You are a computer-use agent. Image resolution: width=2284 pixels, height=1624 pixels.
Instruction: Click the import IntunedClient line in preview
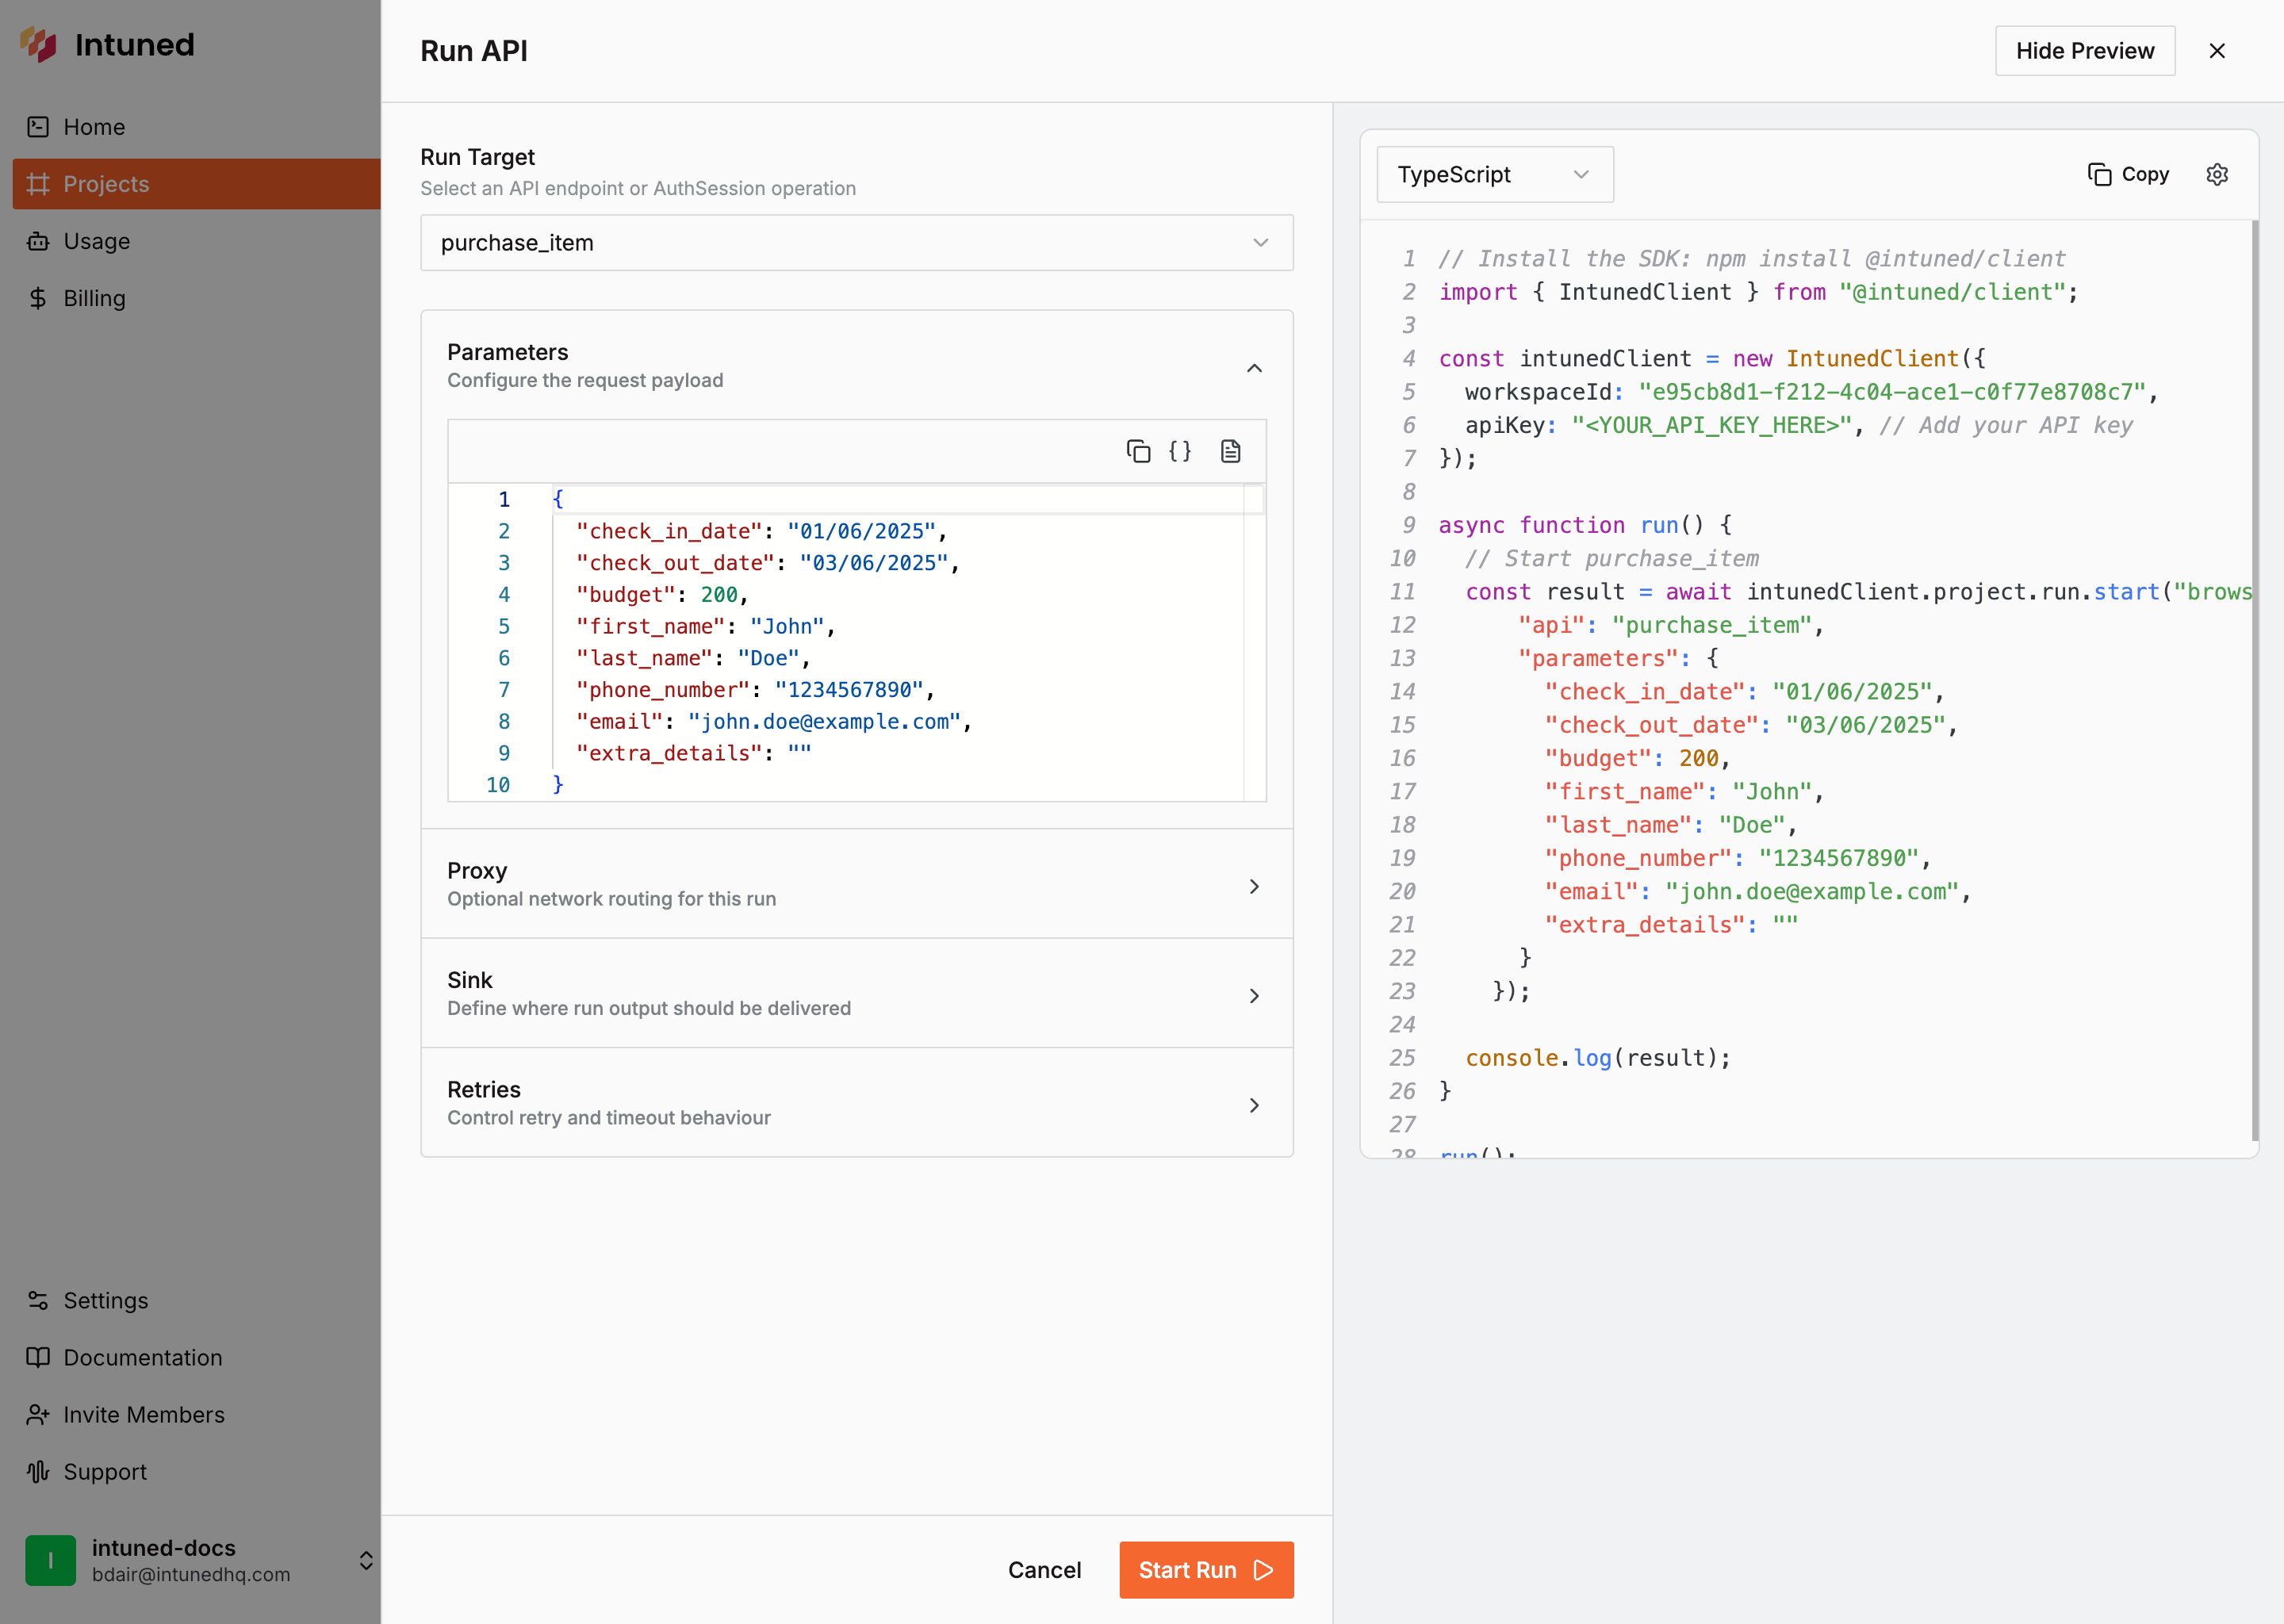tap(1758, 292)
